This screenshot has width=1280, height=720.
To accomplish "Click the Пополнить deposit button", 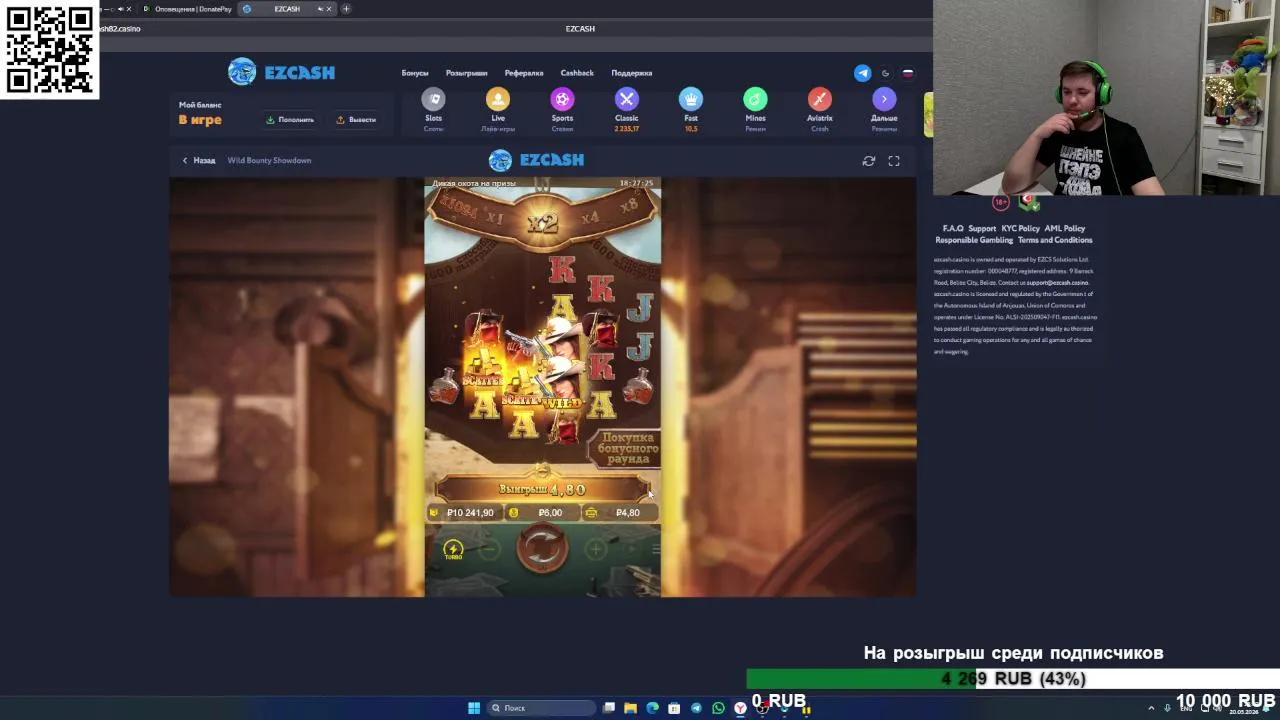I will 290,120.
